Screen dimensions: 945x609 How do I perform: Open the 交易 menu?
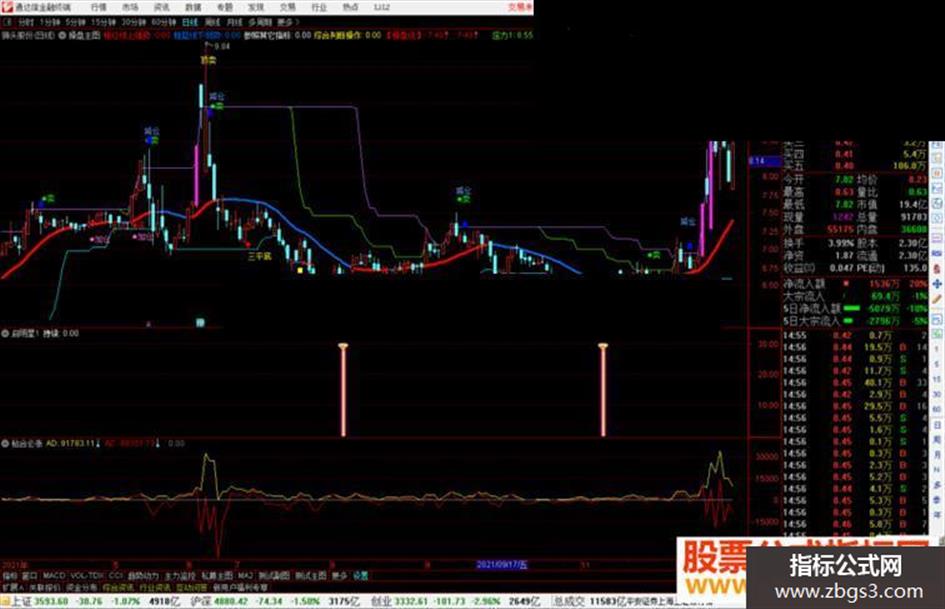click(287, 7)
